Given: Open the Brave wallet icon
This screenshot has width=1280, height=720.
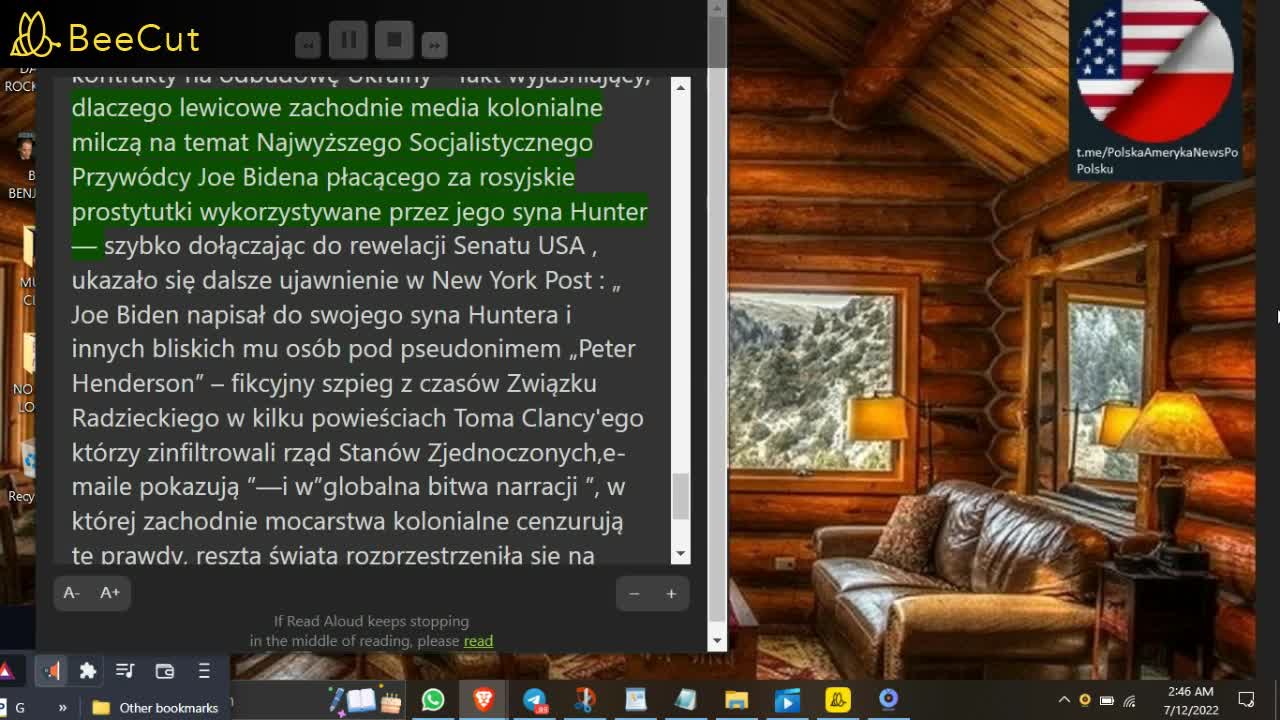Looking at the screenshot, I should (x=165, y=671).
